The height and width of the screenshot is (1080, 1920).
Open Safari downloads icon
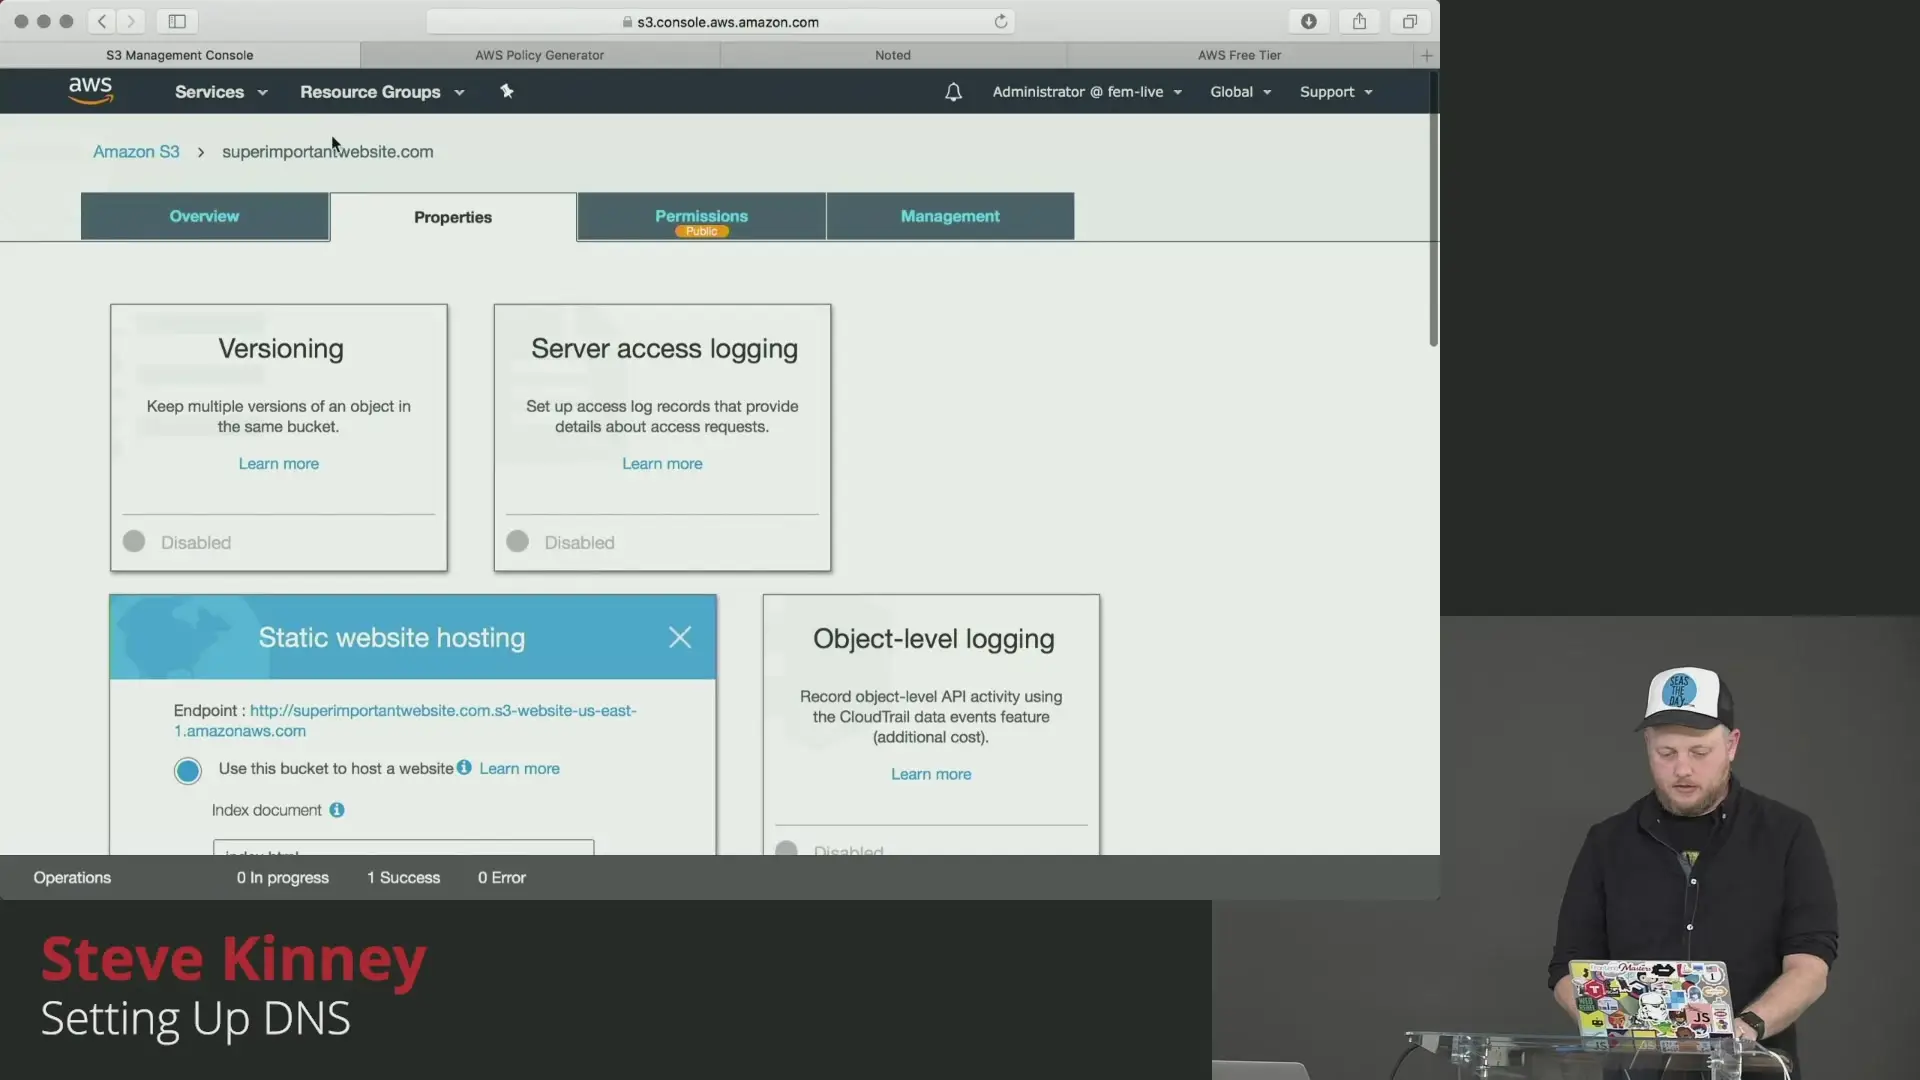pyautogui.click(x=1308, y=21)
